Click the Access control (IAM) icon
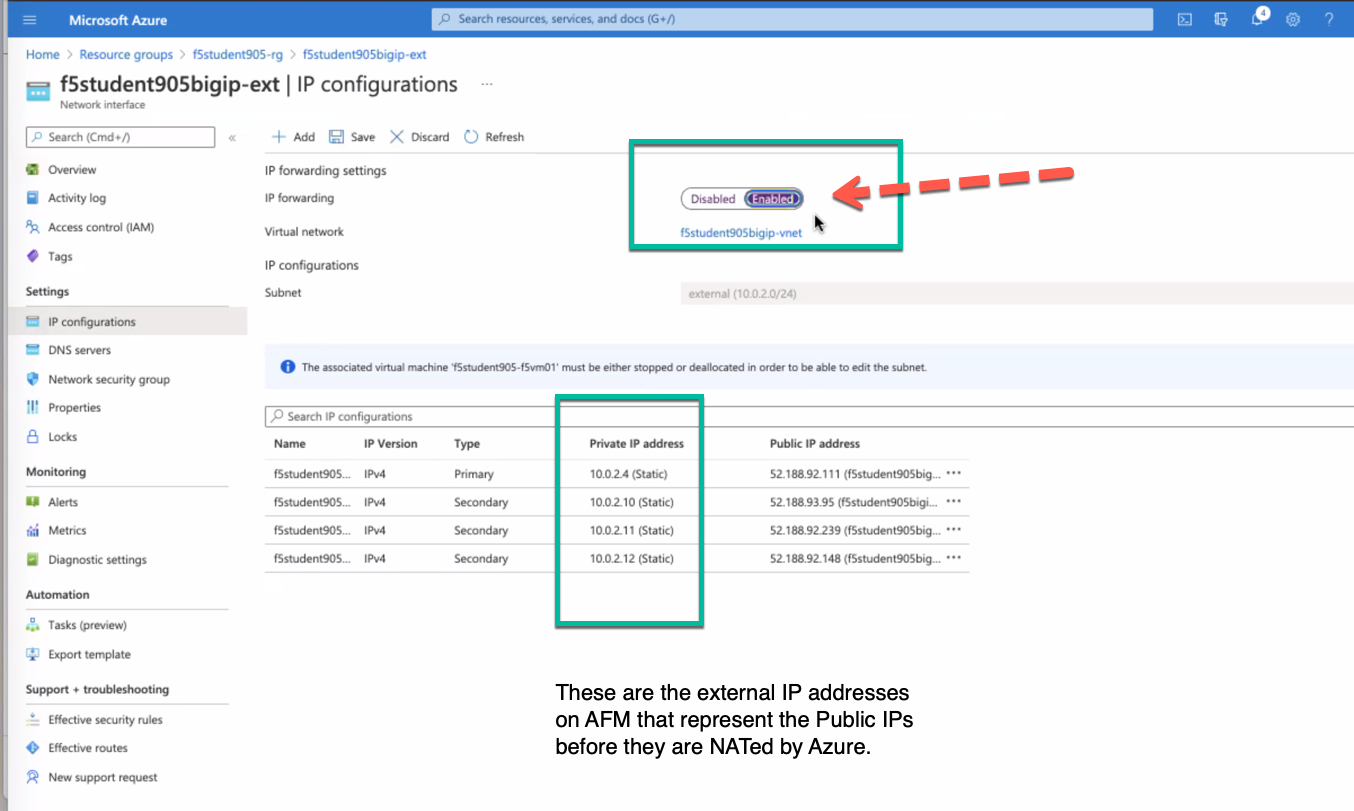 pos(33,227)
